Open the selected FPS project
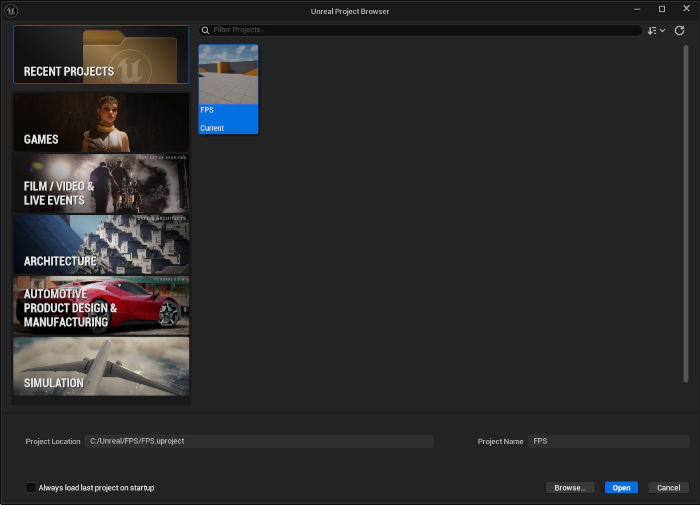This screenshot has width=700, height=505. click(x=621, y=488)
